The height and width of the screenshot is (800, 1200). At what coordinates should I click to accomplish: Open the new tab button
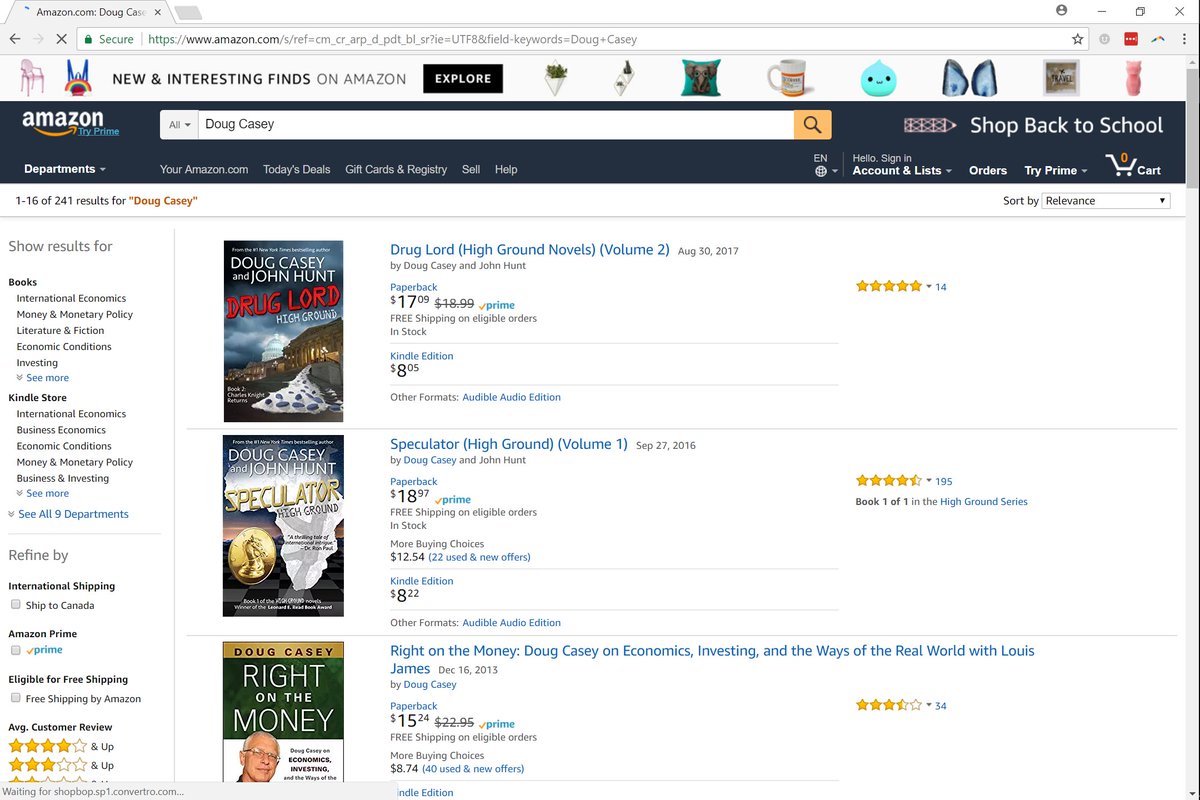pyautogui.click(x=188, y=13)
